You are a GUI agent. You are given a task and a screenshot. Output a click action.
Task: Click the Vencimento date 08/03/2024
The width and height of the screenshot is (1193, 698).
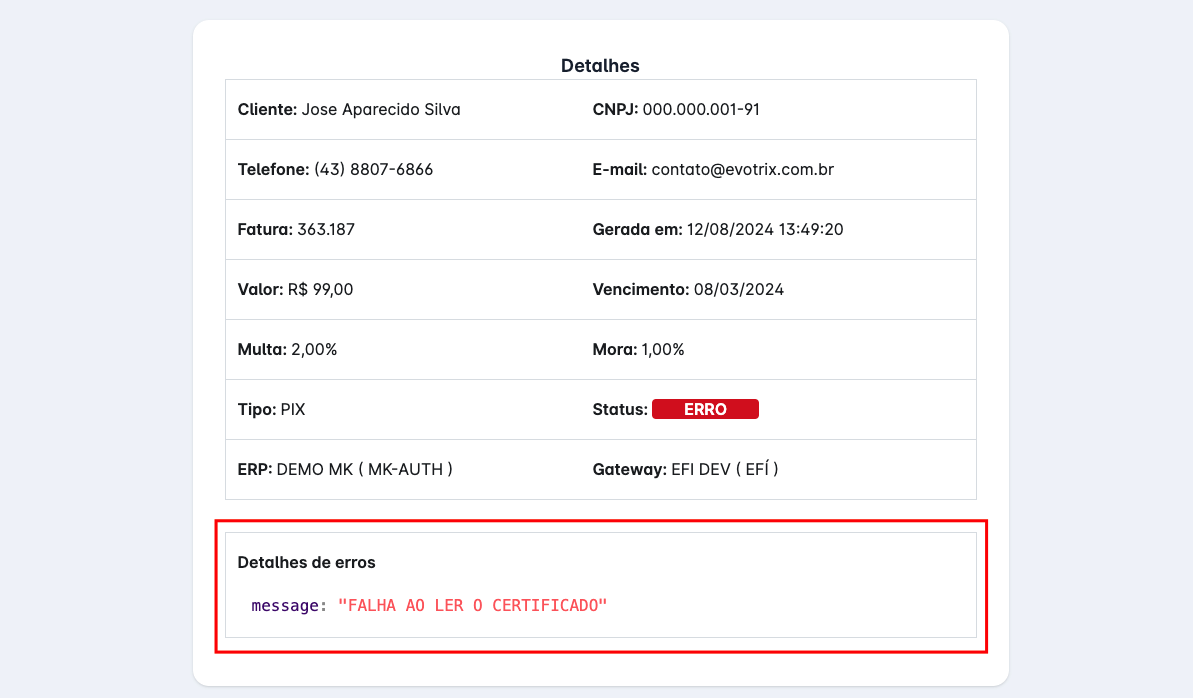click(x=738, y=289)
